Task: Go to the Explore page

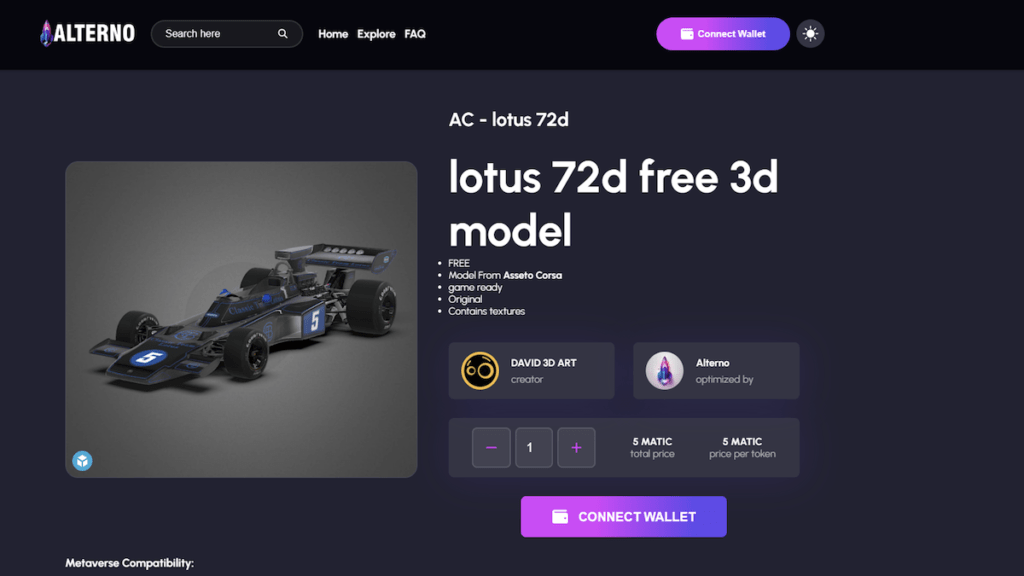Action: coord(376,34)
